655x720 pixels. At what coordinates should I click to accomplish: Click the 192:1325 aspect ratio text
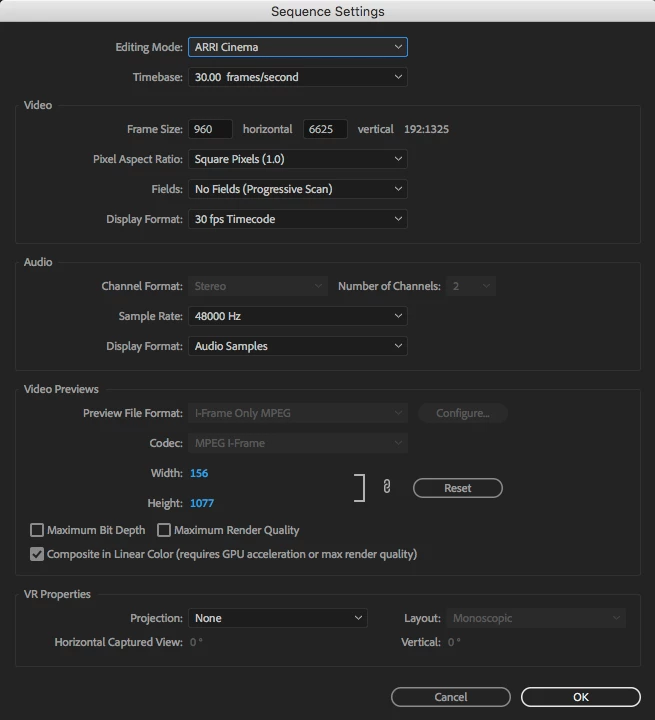pos(426,129)
